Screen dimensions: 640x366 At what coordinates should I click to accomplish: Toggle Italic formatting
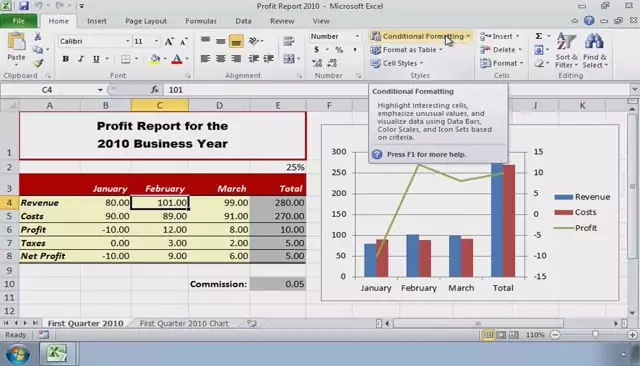point(81,59)
